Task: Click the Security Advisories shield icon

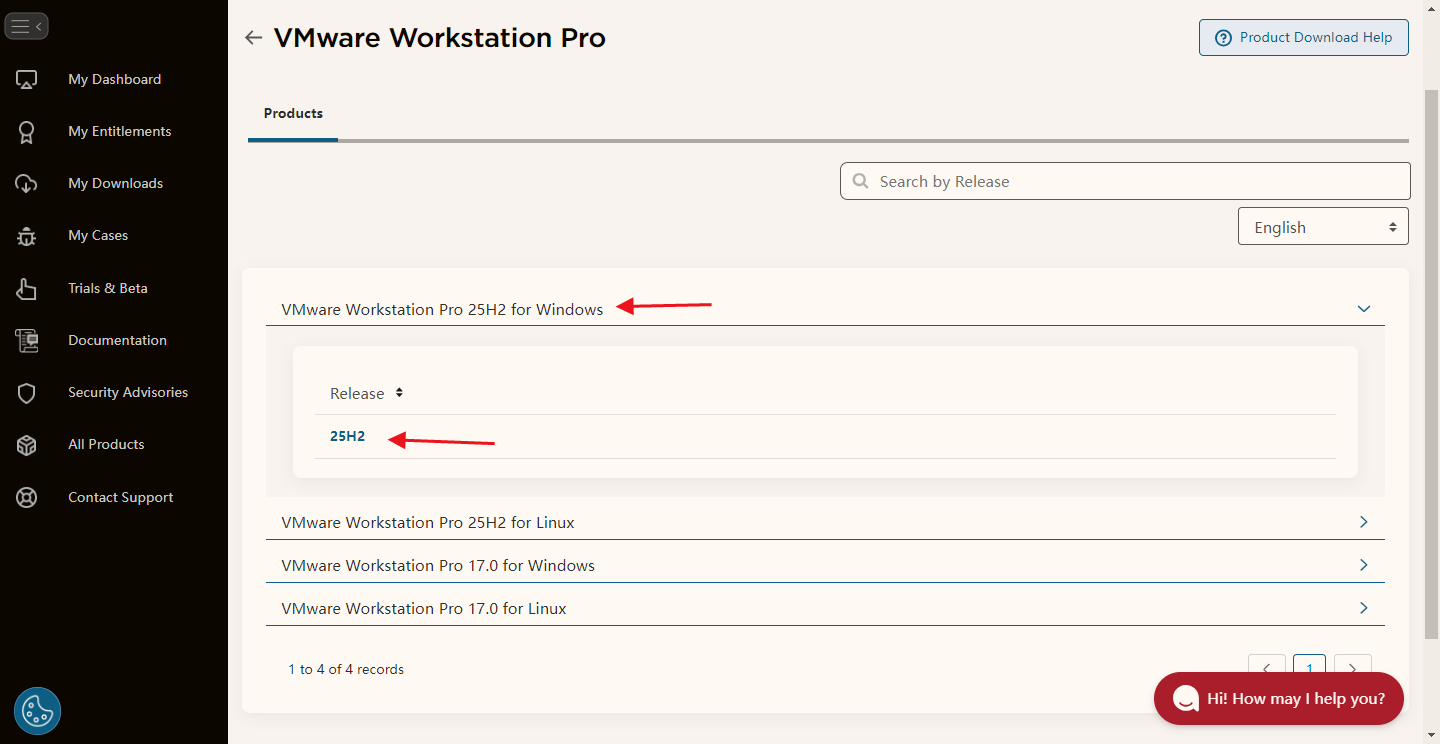Action: 27,393
